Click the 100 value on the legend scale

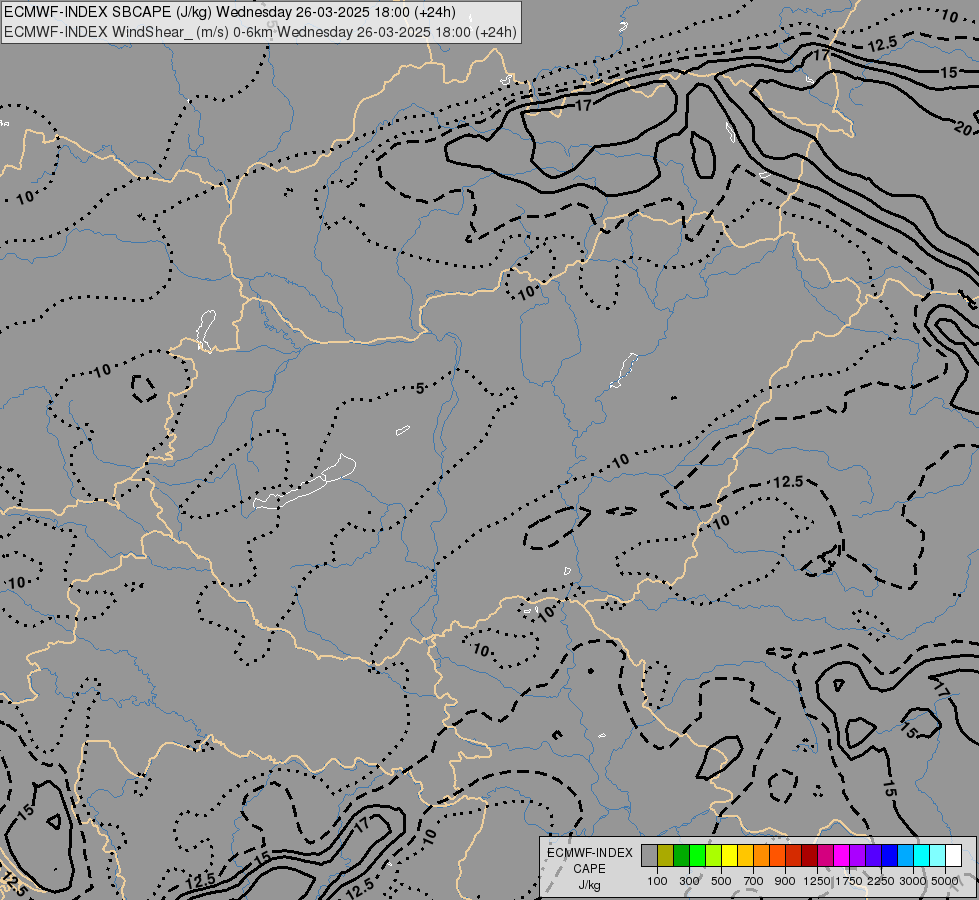pyautogui.click(x=657, y=881)
